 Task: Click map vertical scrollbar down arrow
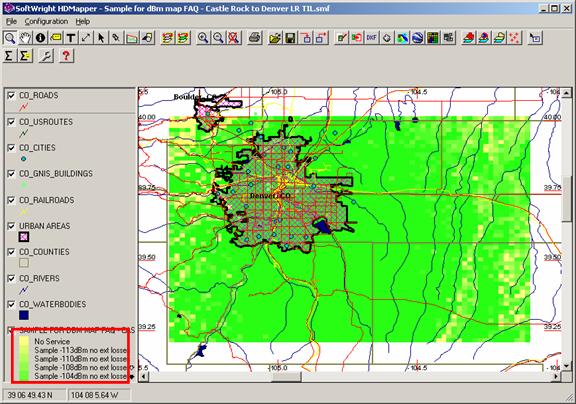(x=566, y=366)
